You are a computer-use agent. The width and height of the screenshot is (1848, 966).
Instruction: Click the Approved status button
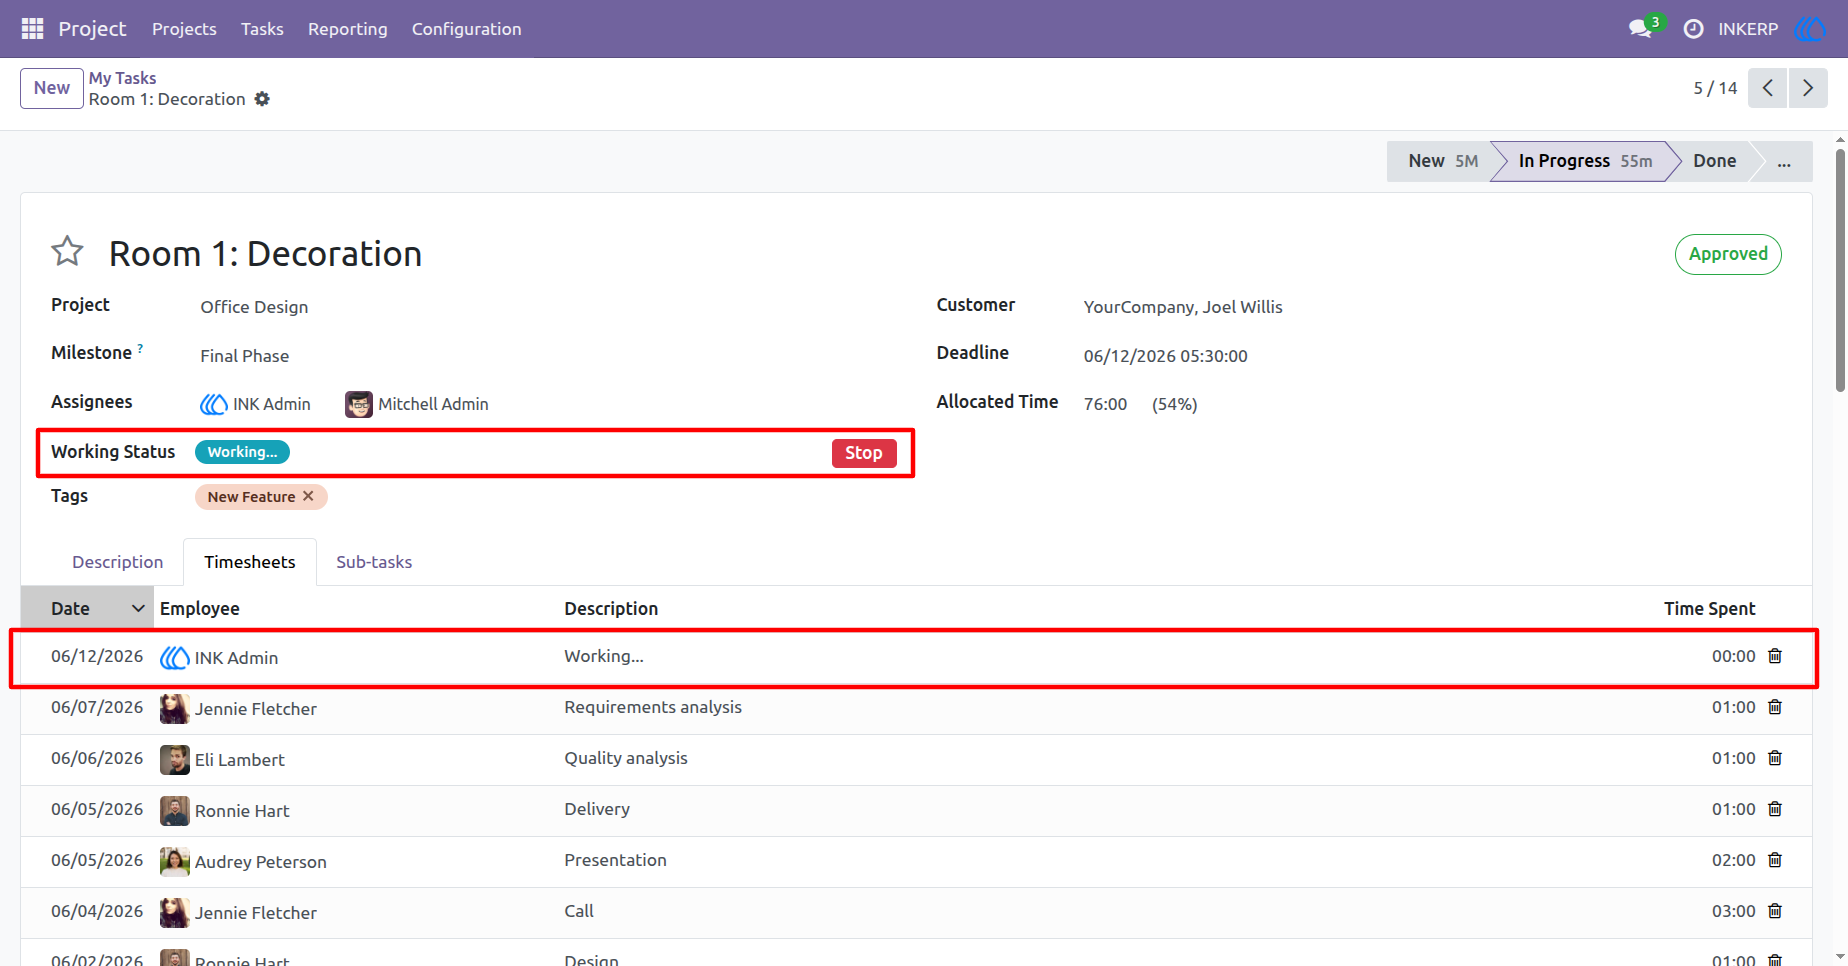click(1728, 254)
